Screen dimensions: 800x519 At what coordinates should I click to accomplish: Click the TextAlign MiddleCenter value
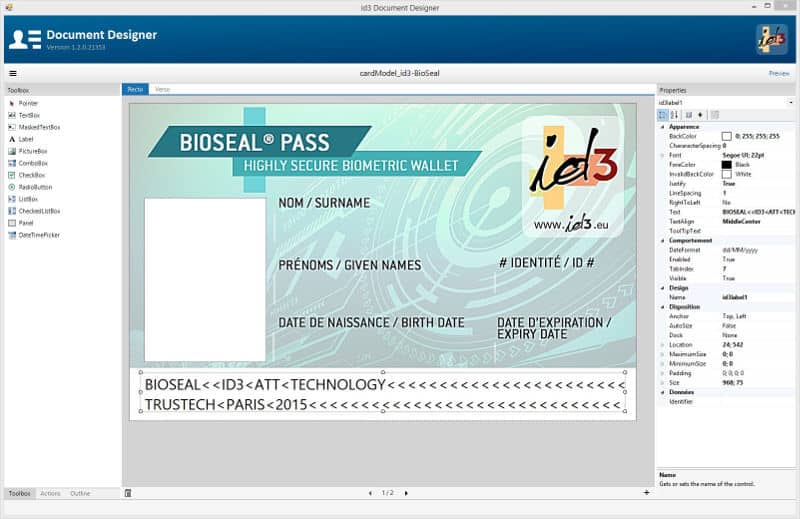(741, 221)
